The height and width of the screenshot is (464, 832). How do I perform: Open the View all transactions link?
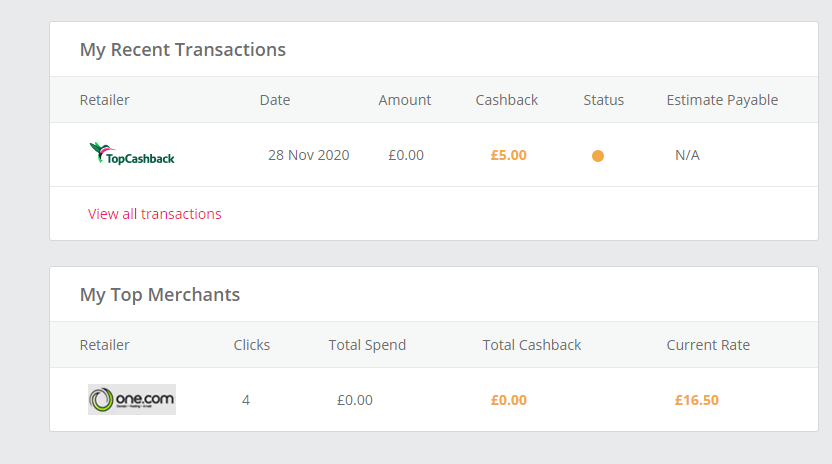click(x=155, y=214)
